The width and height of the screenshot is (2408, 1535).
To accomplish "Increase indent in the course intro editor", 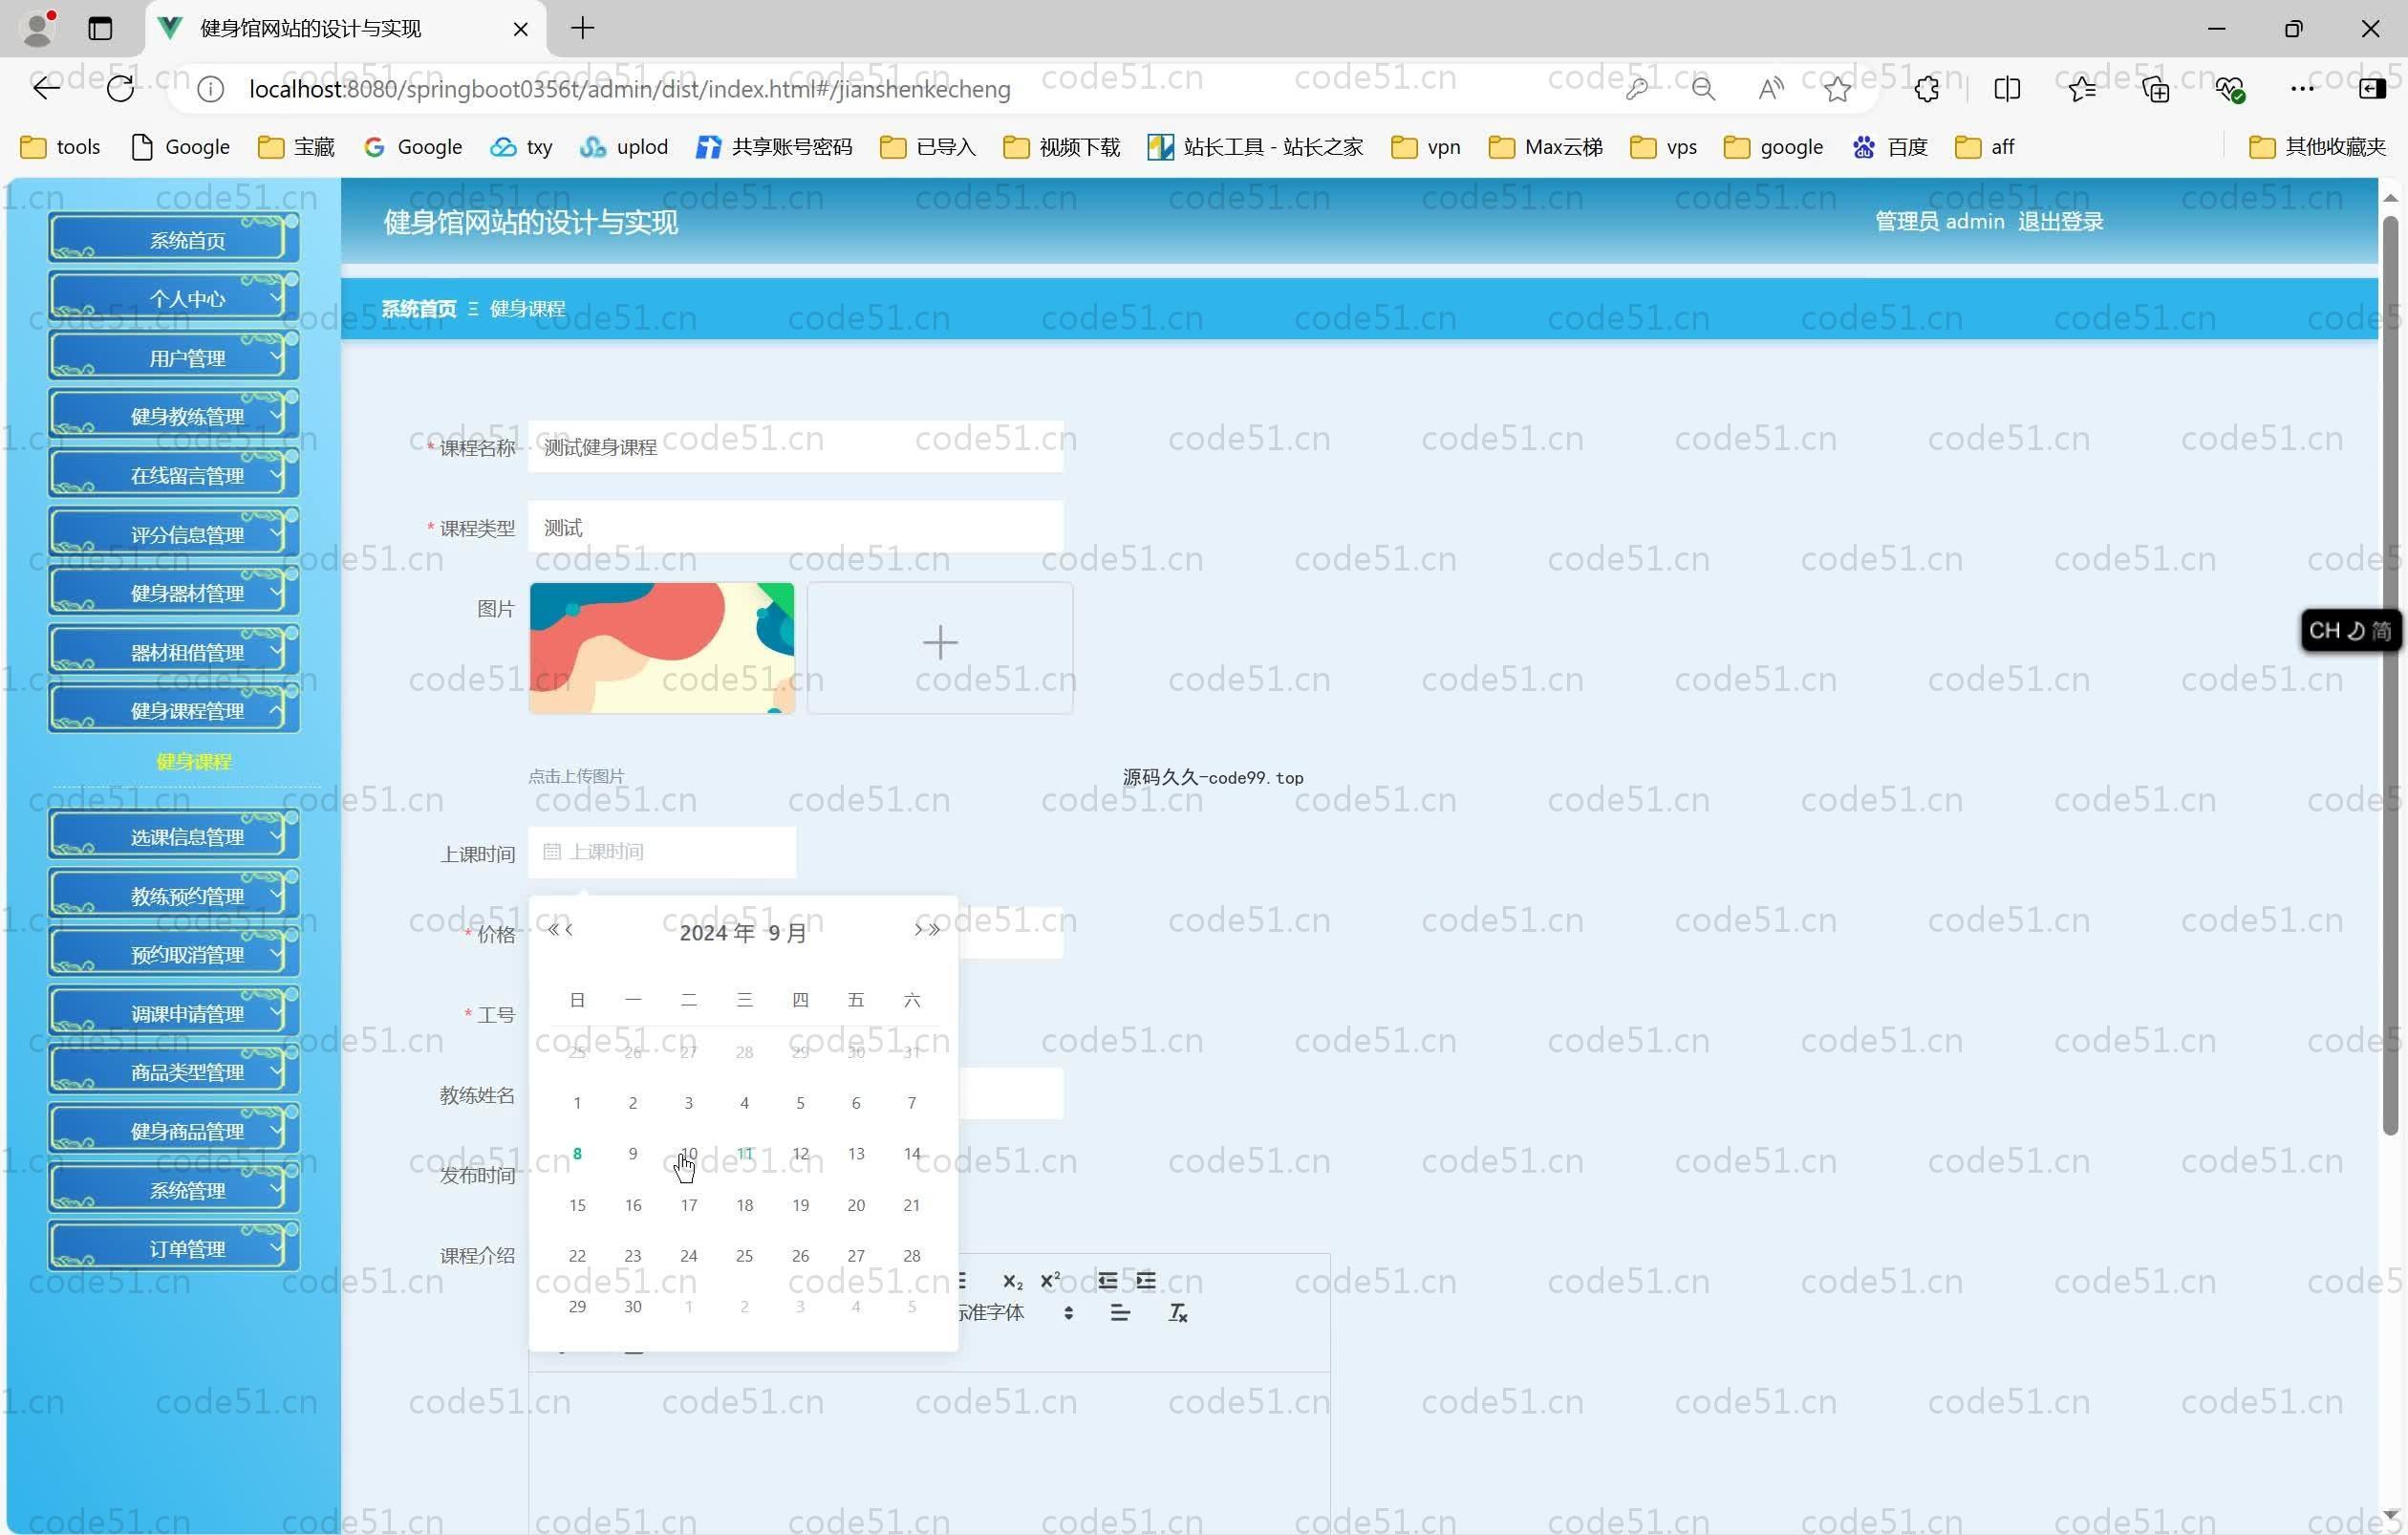I will (1146, 1281).
